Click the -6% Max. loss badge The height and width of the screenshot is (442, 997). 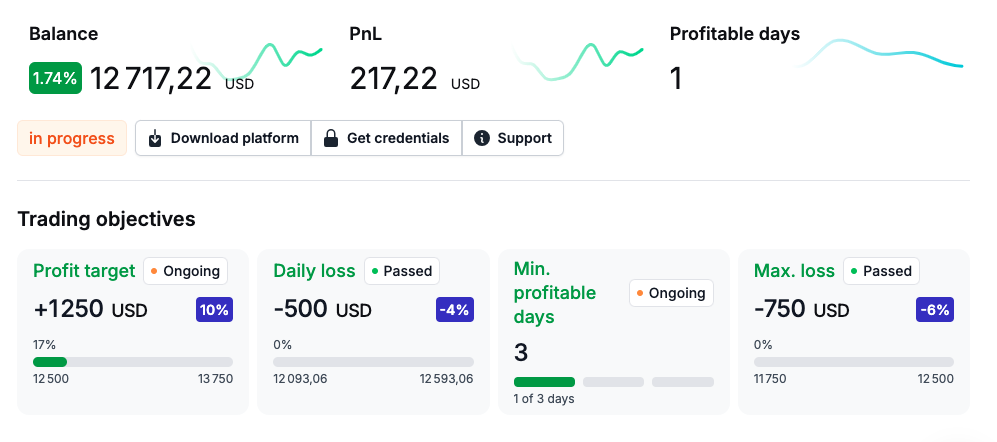[934, 310]
